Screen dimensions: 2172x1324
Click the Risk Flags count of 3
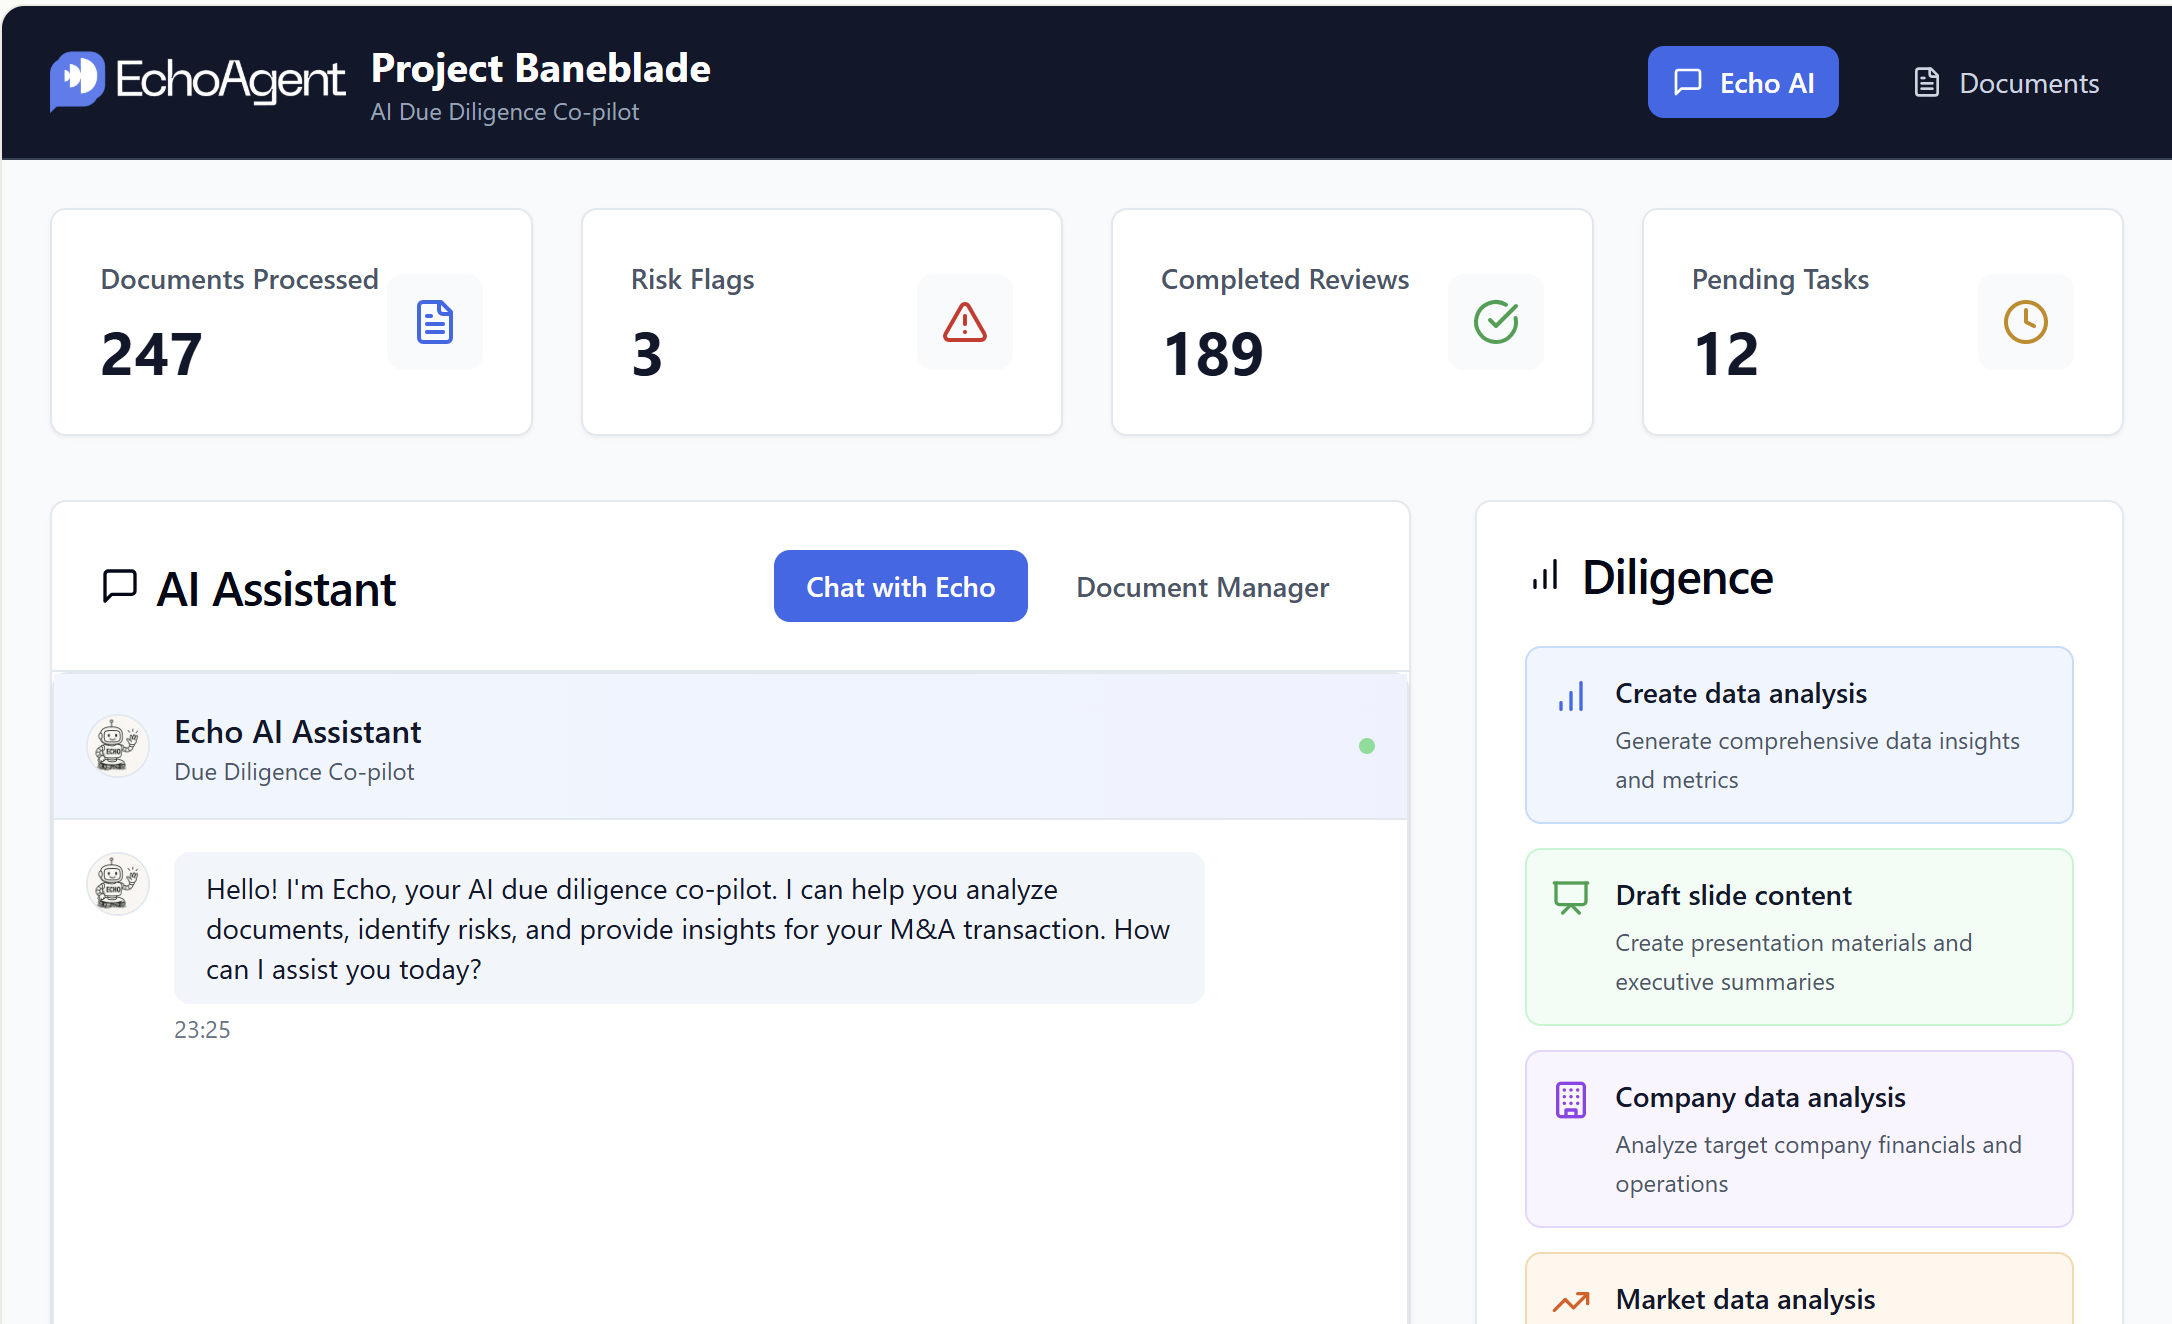click(647, 354)
